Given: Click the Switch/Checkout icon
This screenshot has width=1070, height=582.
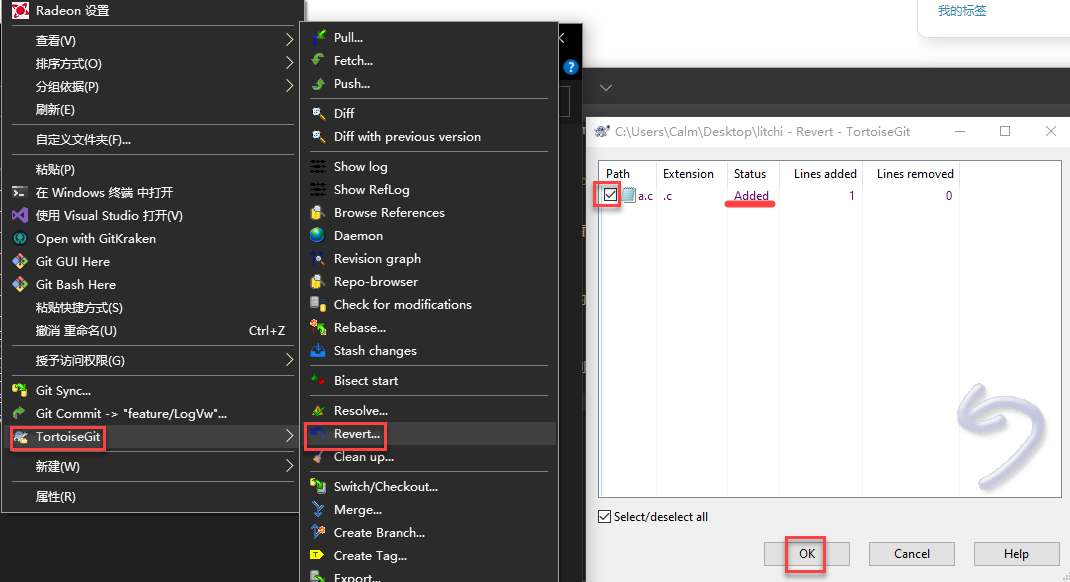Looking at the screenshot, I should pyautogui.click(x=318, y=486).
